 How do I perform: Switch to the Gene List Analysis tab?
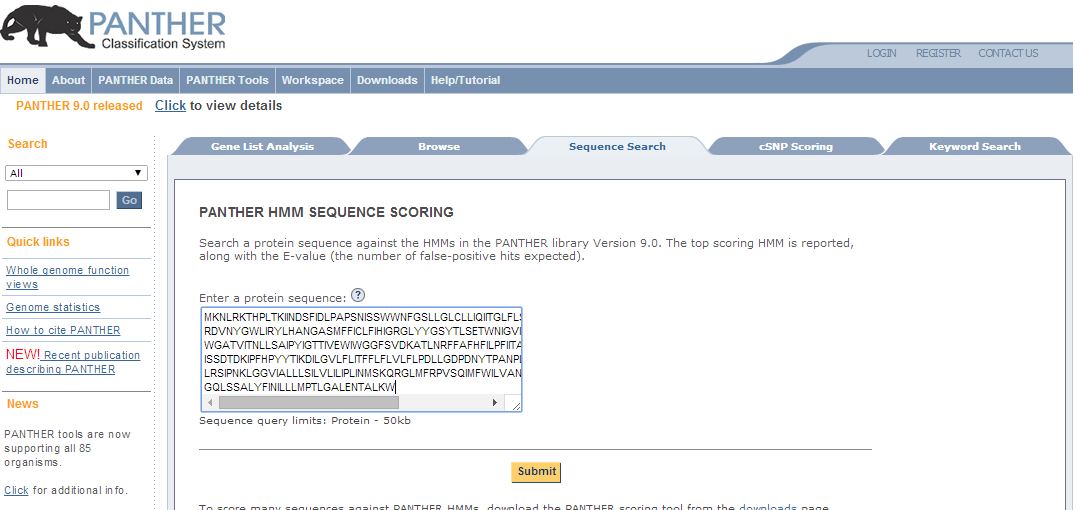pos(262,146)
